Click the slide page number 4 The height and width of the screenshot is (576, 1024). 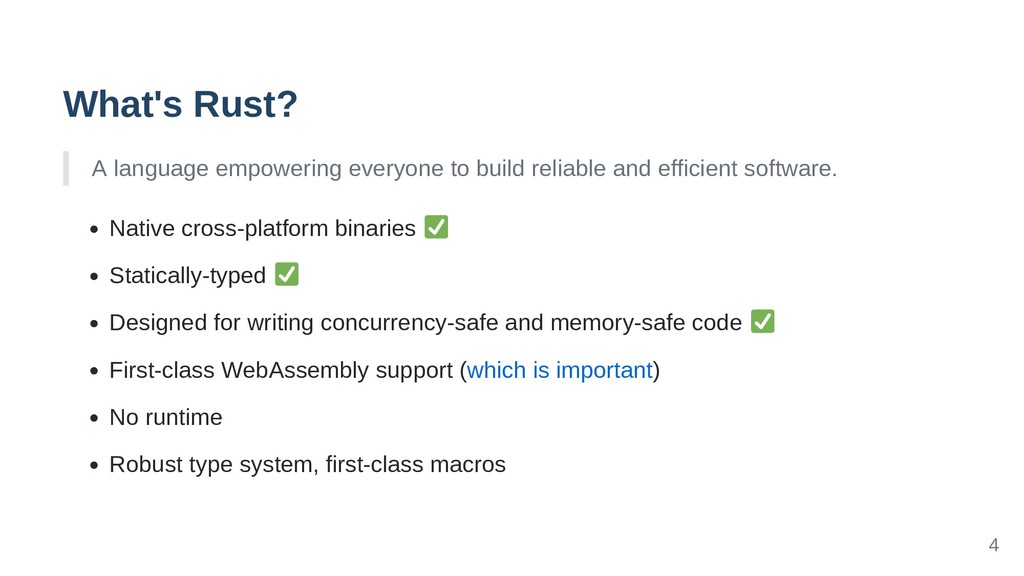(x=994, y=545)
